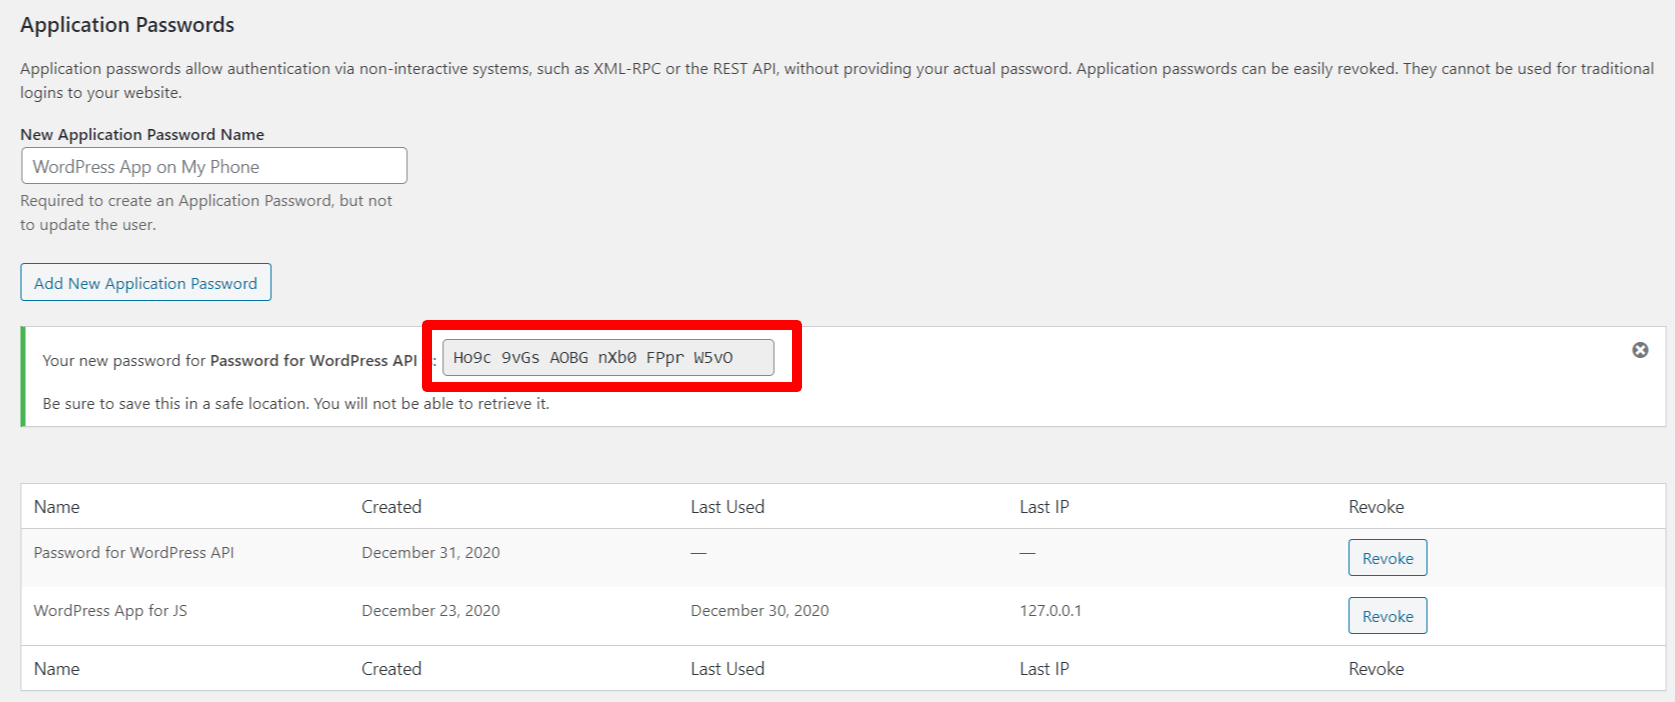The height and width of the screenshot is (702, 1675).
Task: Click the Last IP header at table top
Action: [1044, 507]
